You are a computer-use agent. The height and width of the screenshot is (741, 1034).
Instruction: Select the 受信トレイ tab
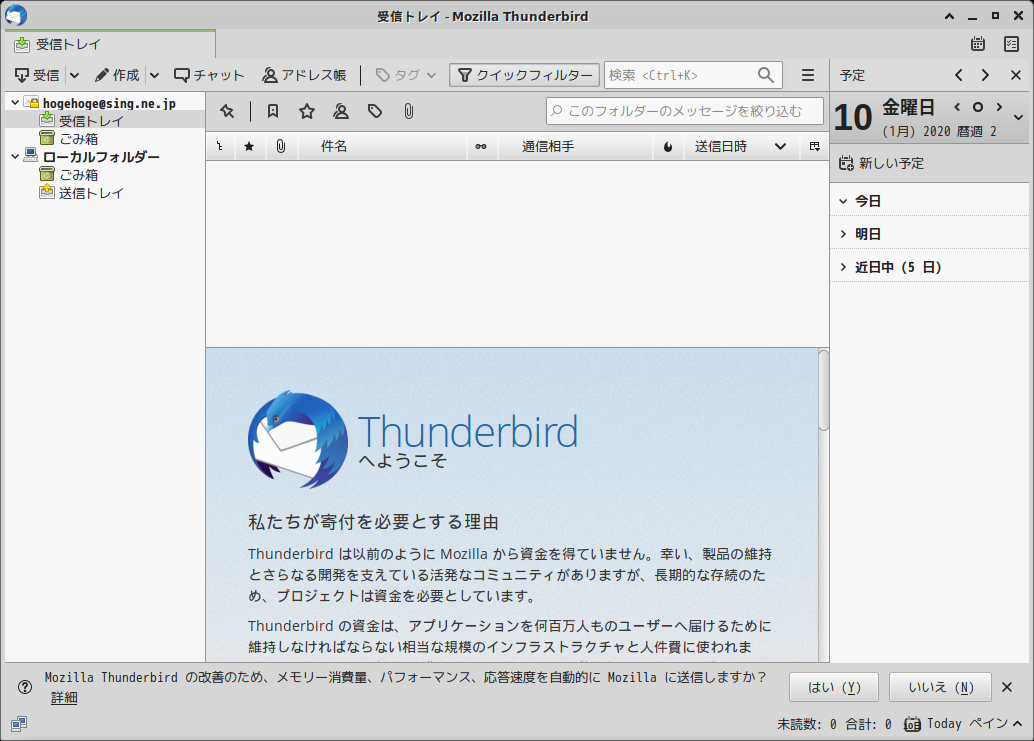click(x=110, y=44)
